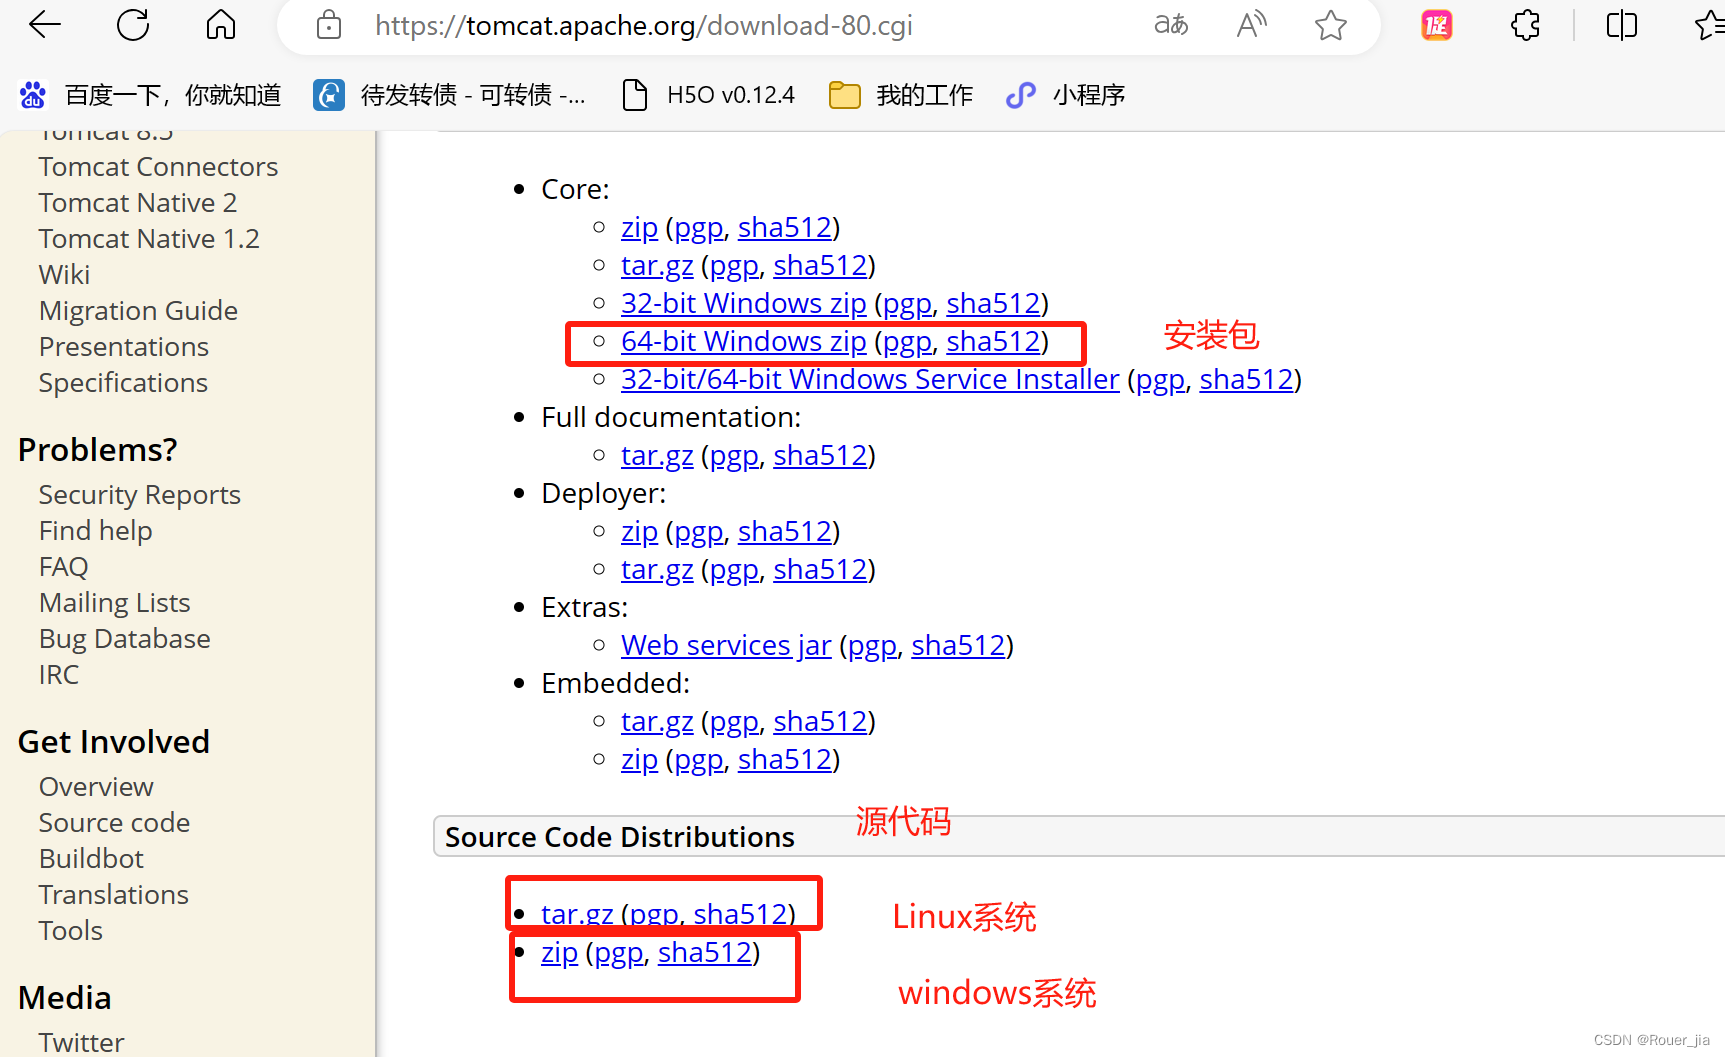Open sha512 for 64-bit Windows zip
The height and width of the screenshot is (1057, 1725).
coord(993,342)
